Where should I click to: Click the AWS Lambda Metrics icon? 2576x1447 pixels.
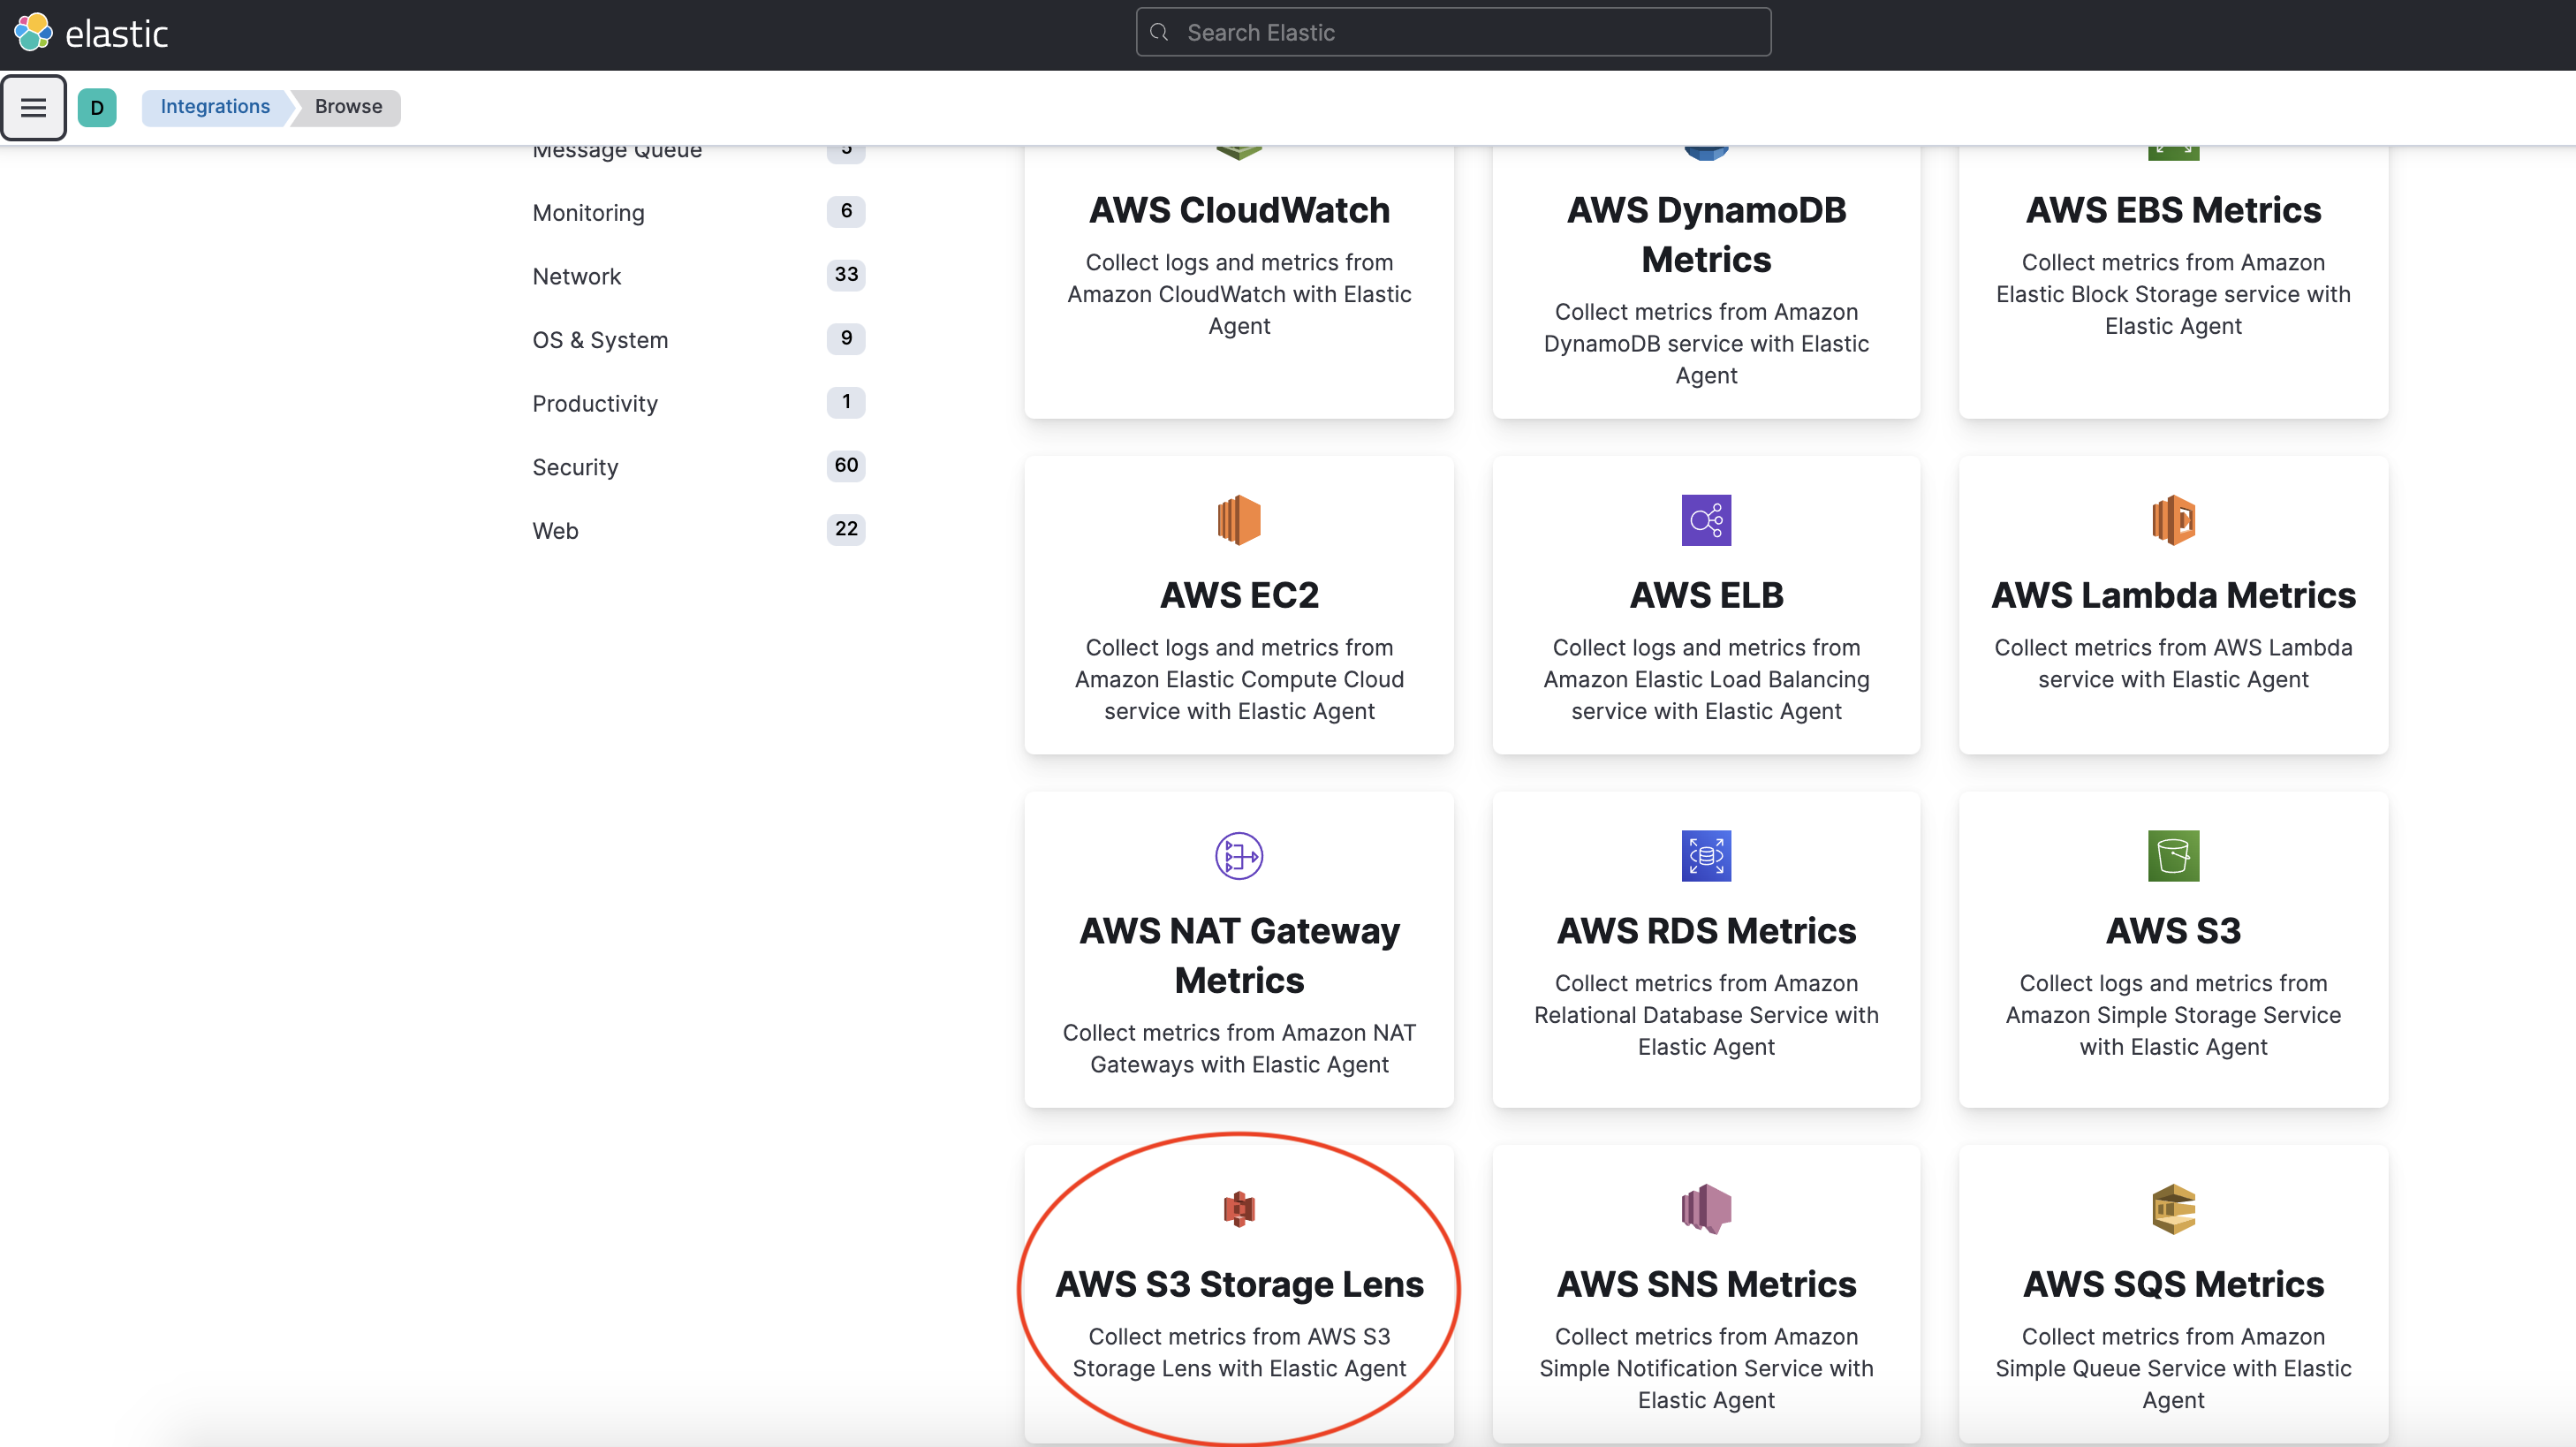click(2172, 520)
